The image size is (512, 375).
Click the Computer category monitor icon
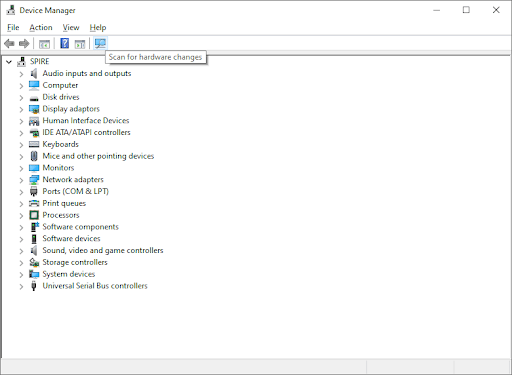click(34, 85)
